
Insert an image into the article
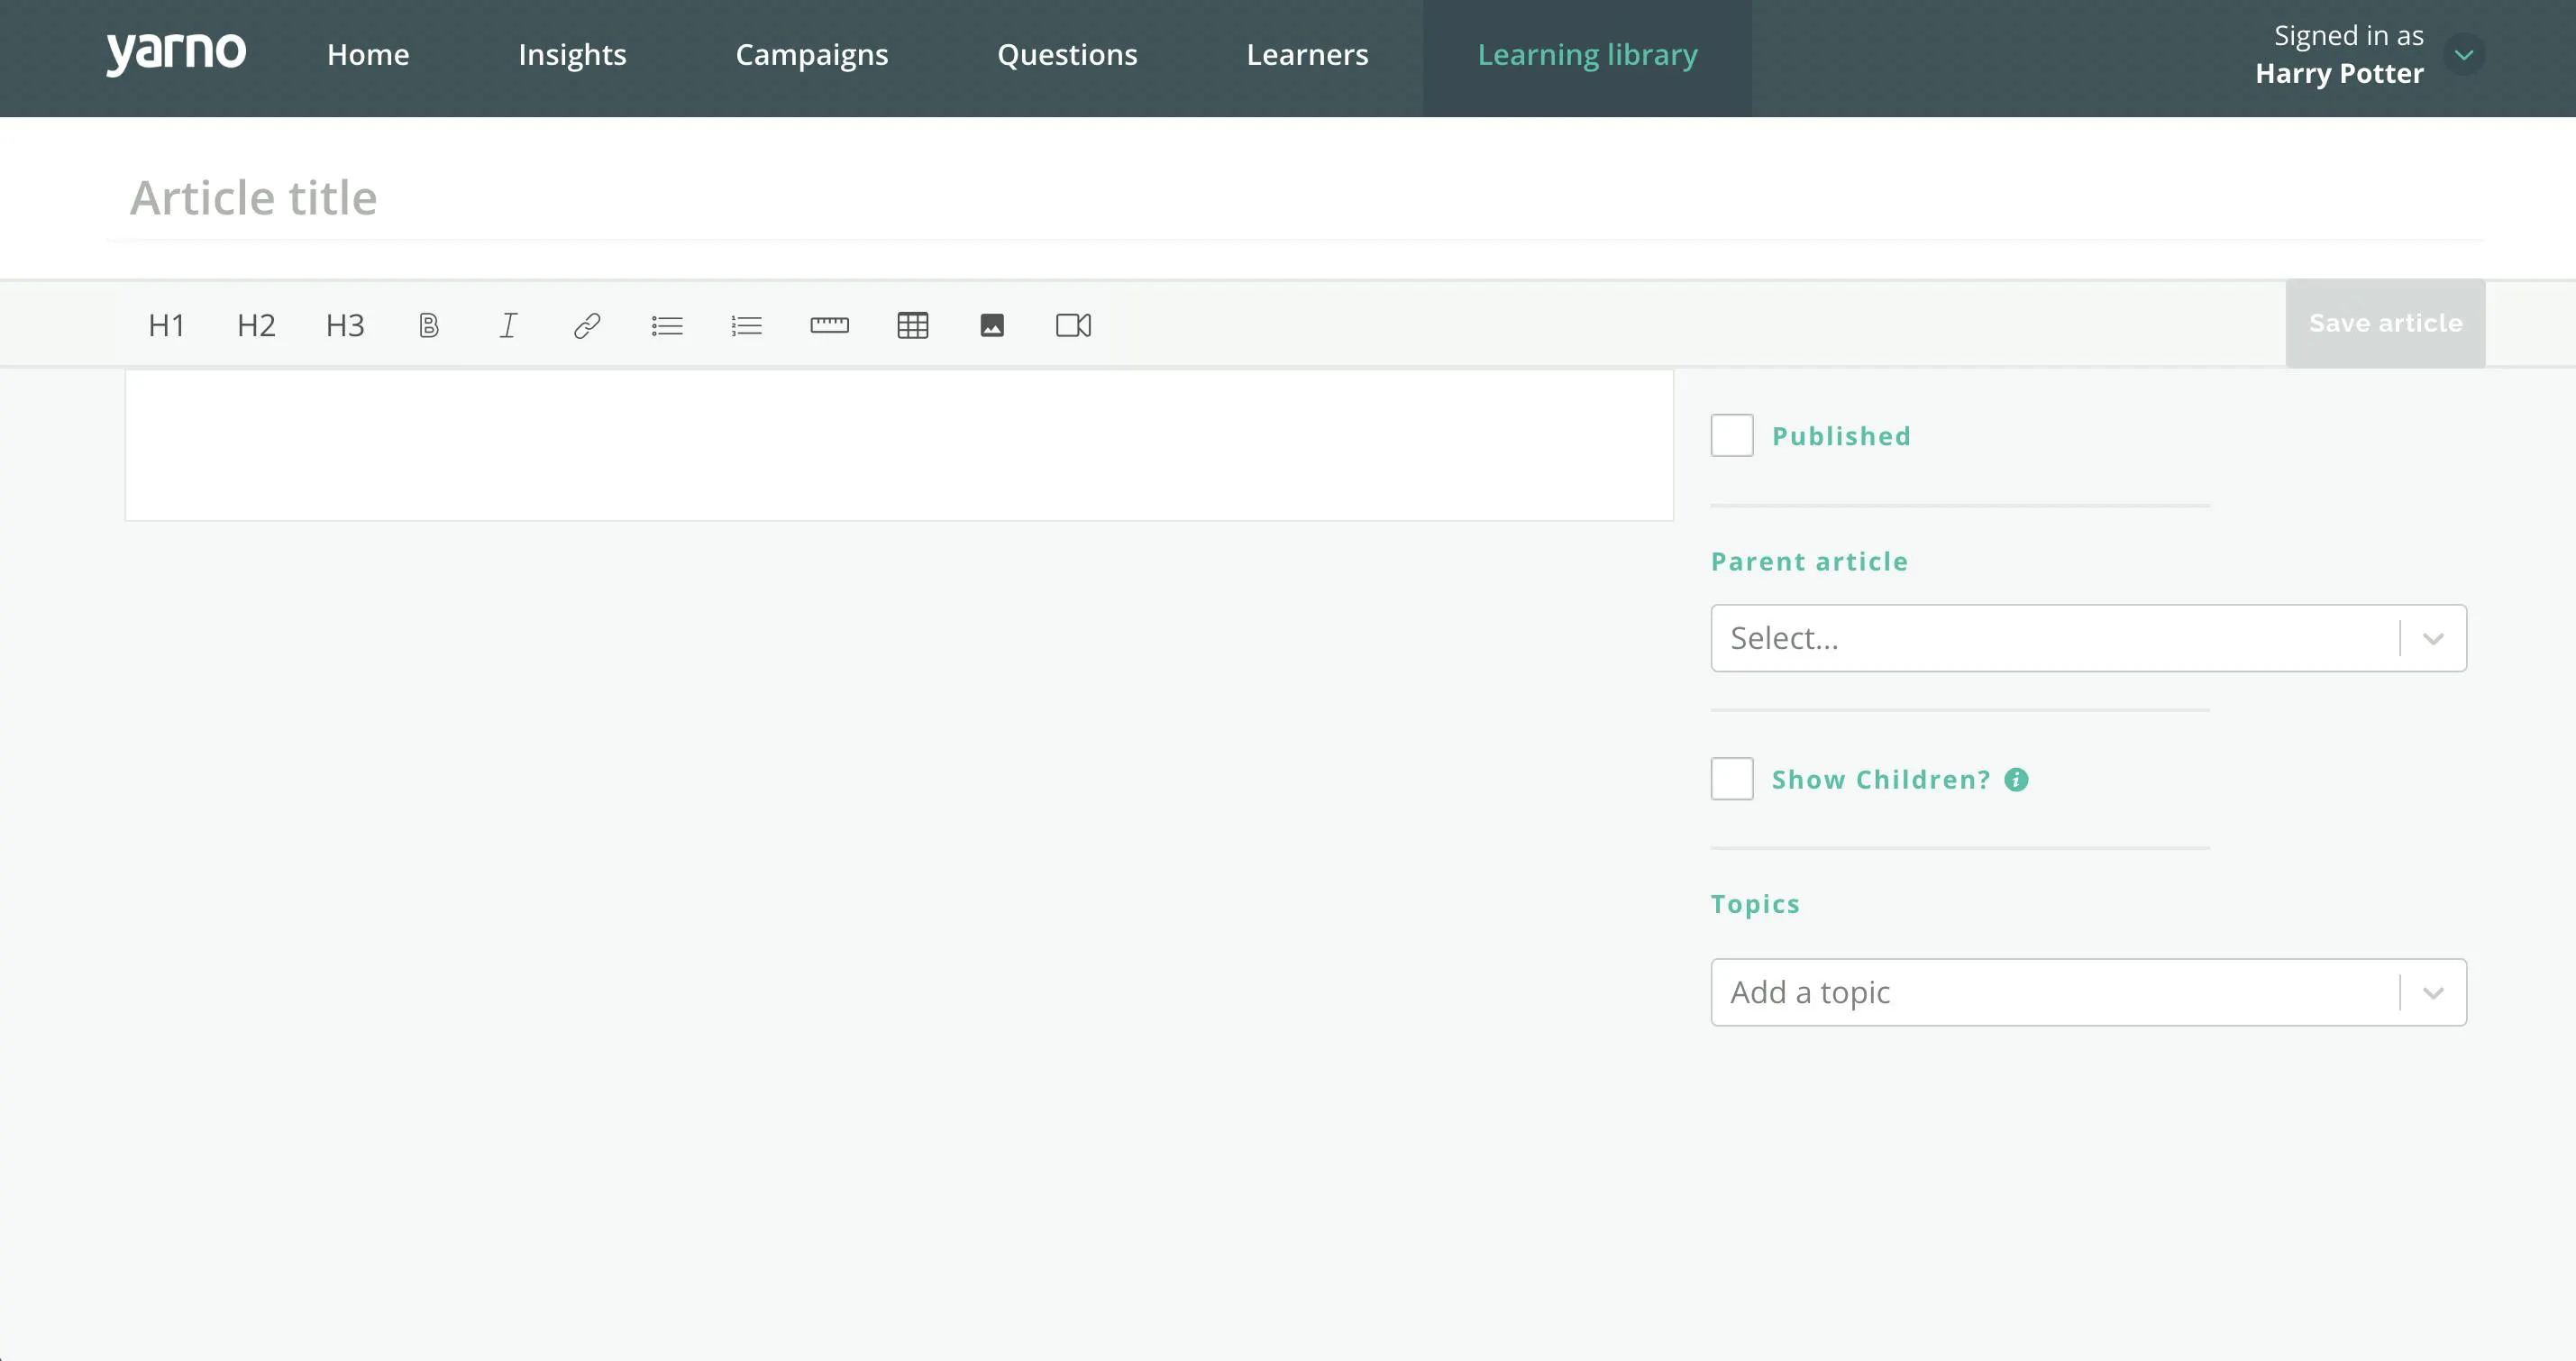click(x=992, y=325)
